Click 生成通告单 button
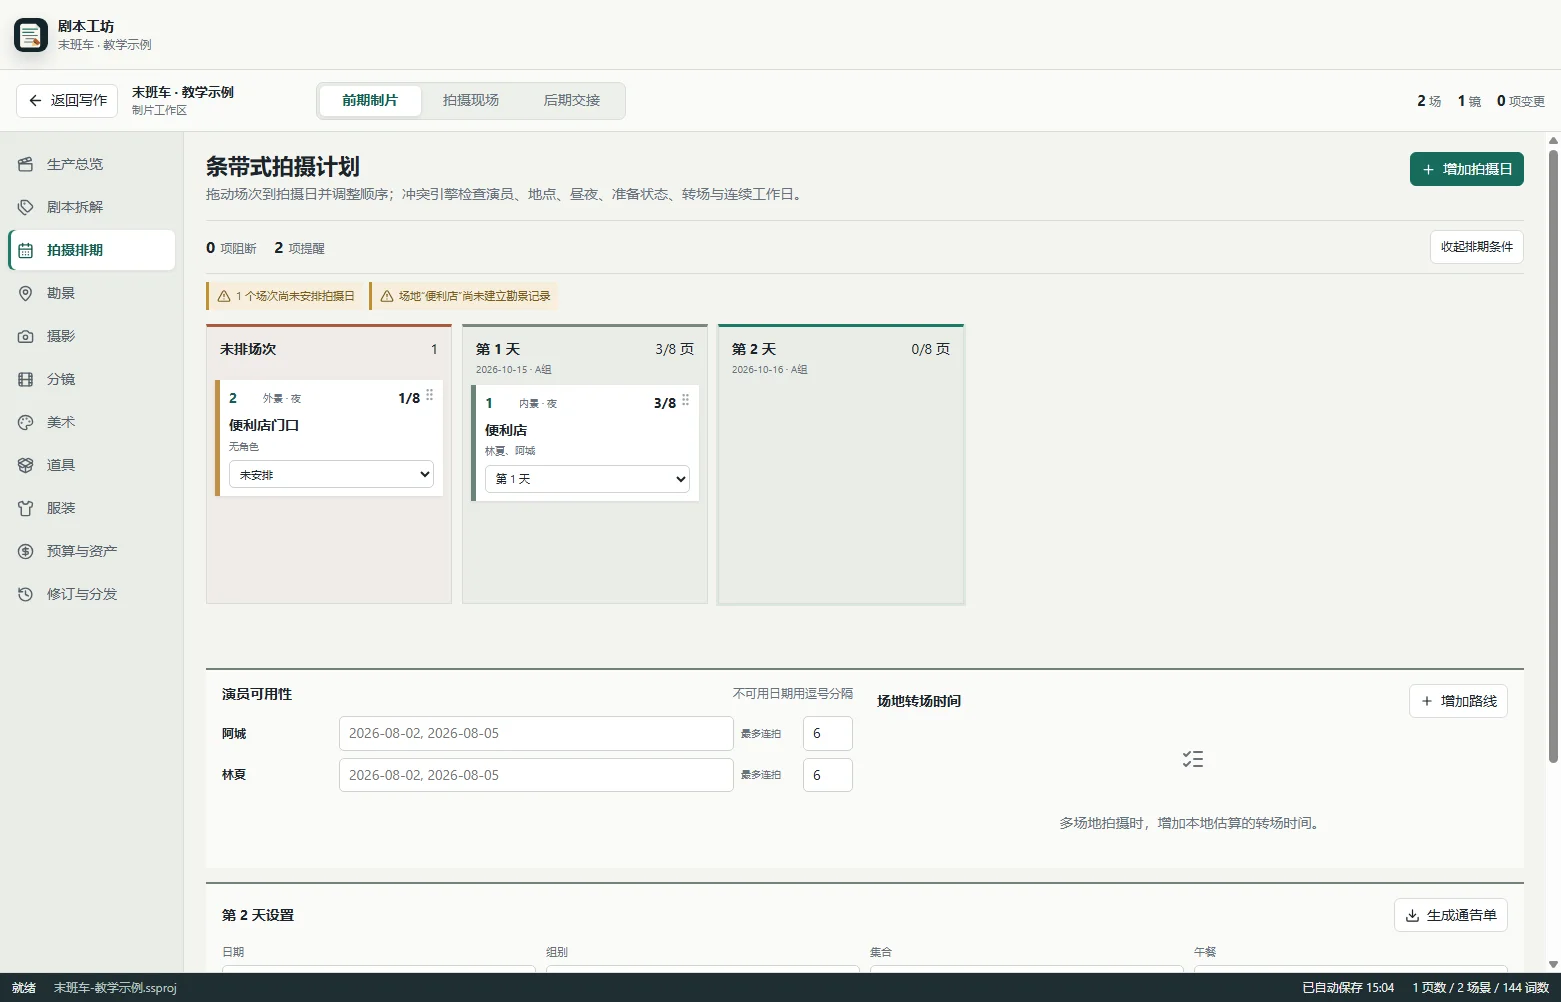This screenshot has width=1561, height=1002. coord(1450,915)
